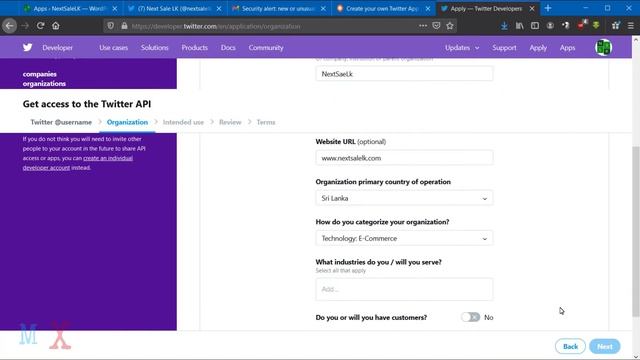Screen dimensions: 640x360
Task: Open the Firefox home page icon
Action: point(56,26)
